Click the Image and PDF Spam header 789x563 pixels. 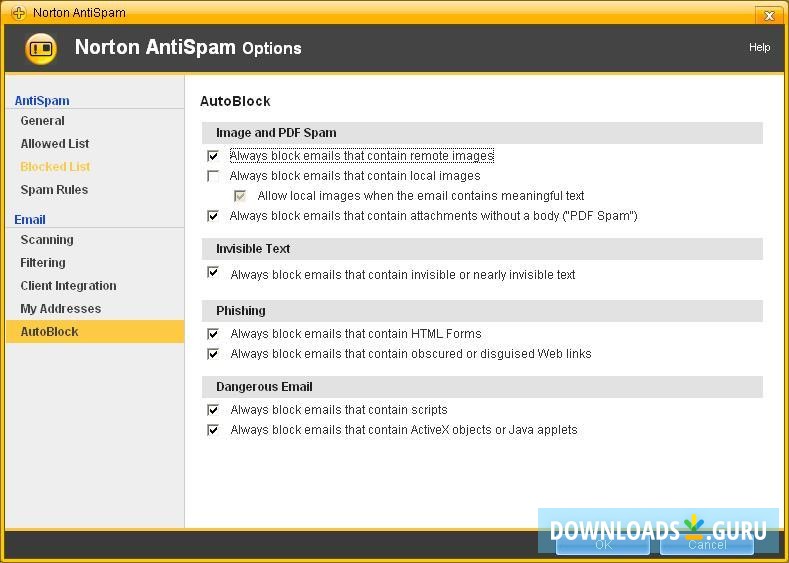pyautogui.click(x=482, y=133)
